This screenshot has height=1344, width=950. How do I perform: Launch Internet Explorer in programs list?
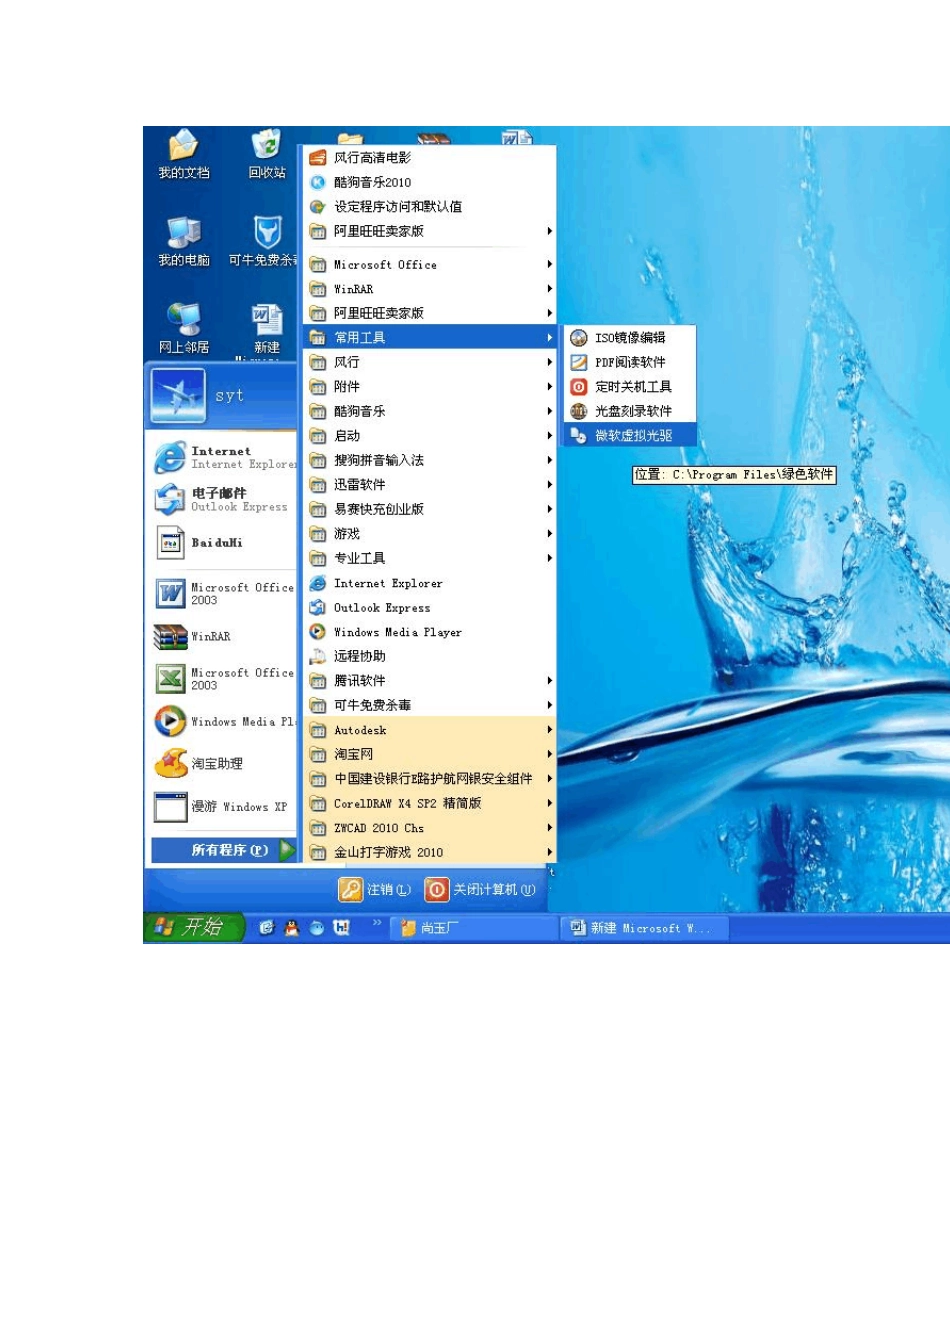pos(430,583)
